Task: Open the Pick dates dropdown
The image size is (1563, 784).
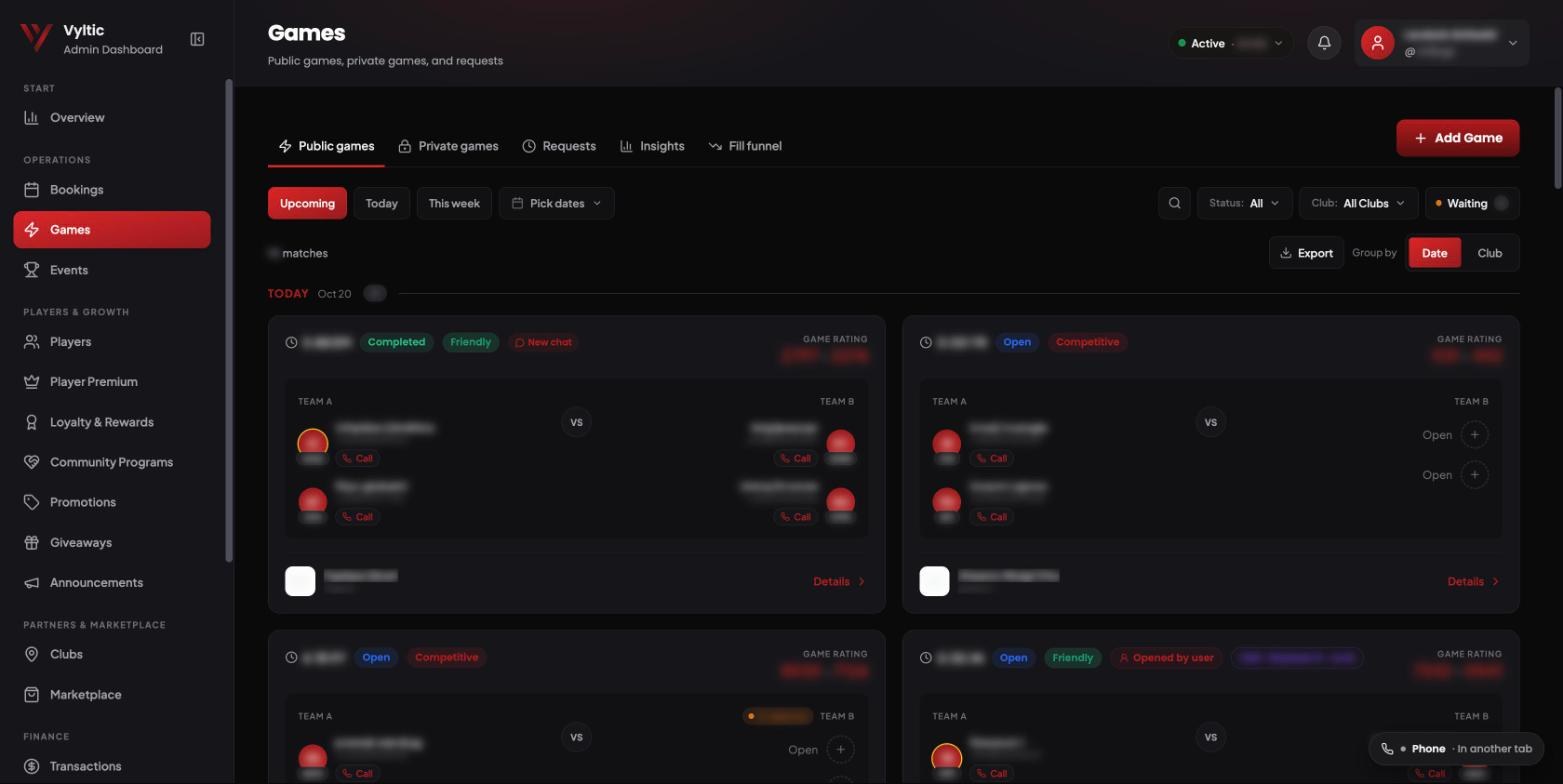Action: click(x=556, y=203)
